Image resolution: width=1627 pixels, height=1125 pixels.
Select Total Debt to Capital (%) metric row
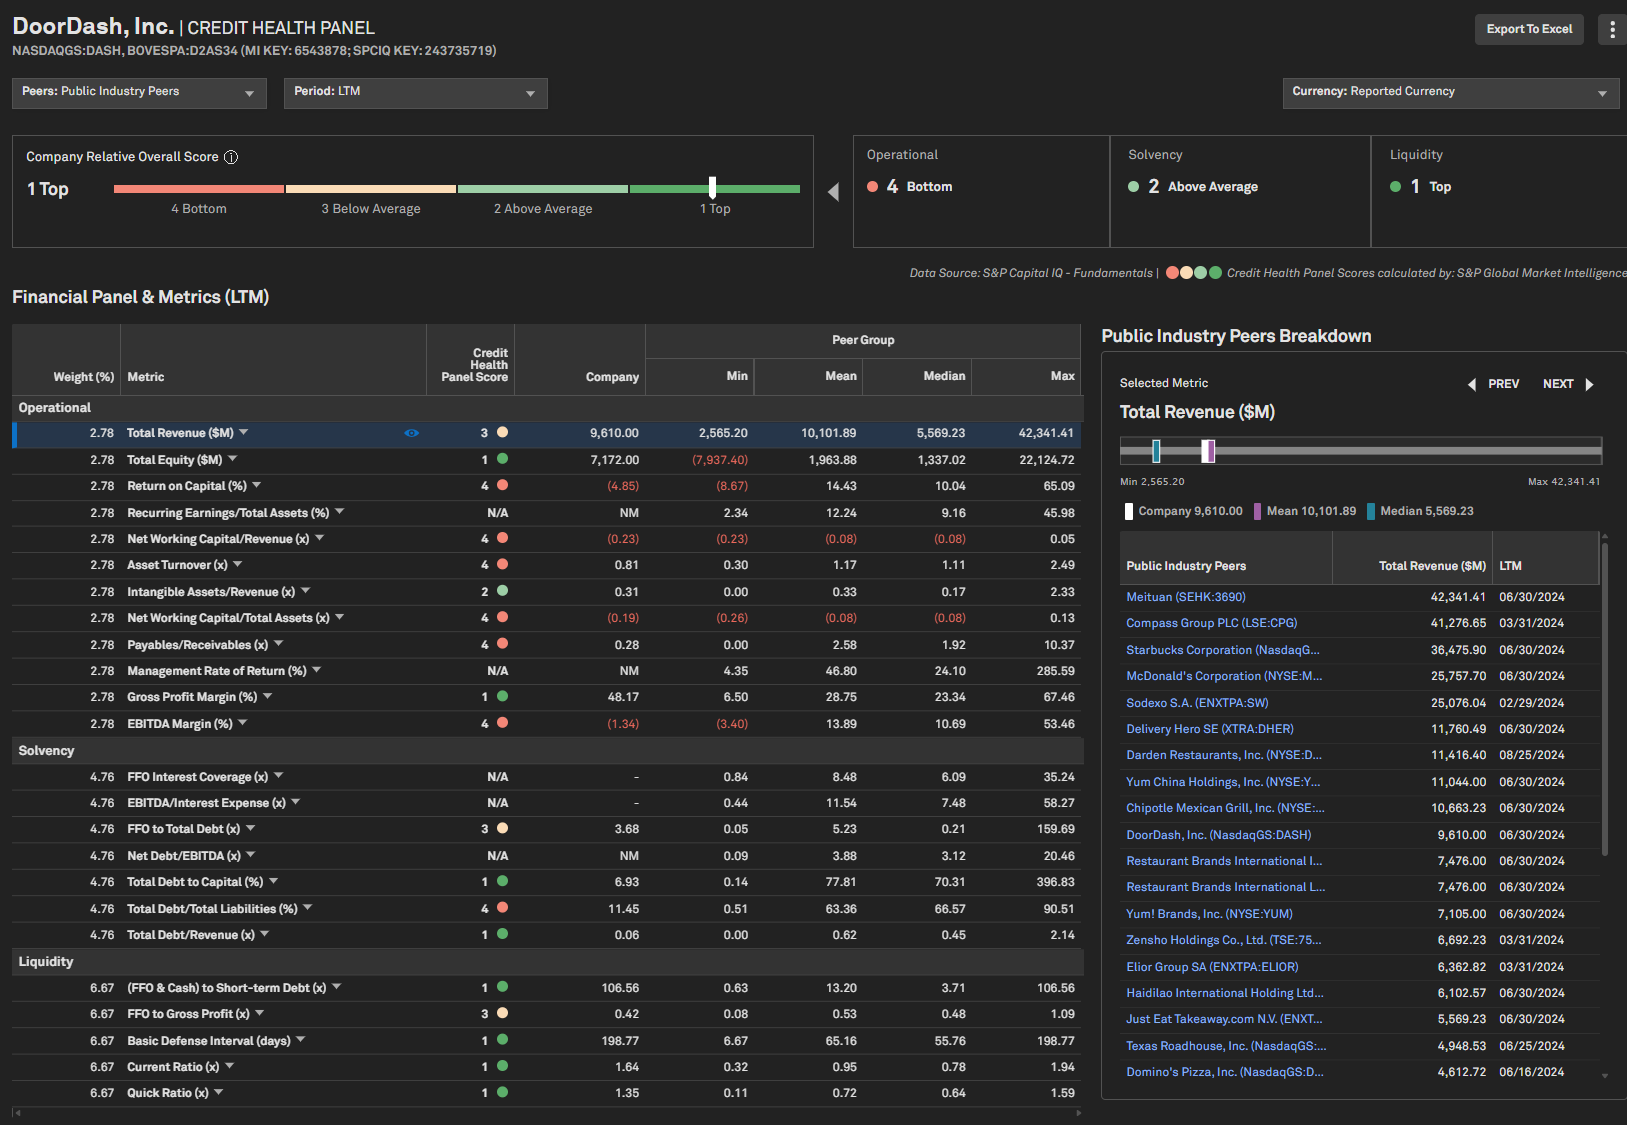(547, 882)
